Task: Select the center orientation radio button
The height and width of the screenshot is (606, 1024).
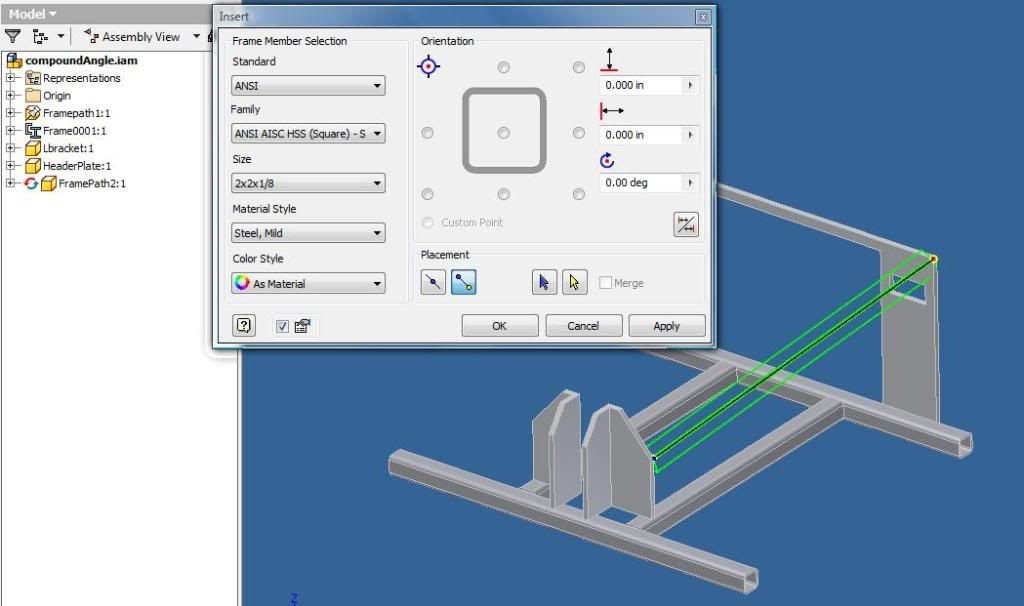Action: (x=504, y=133)
